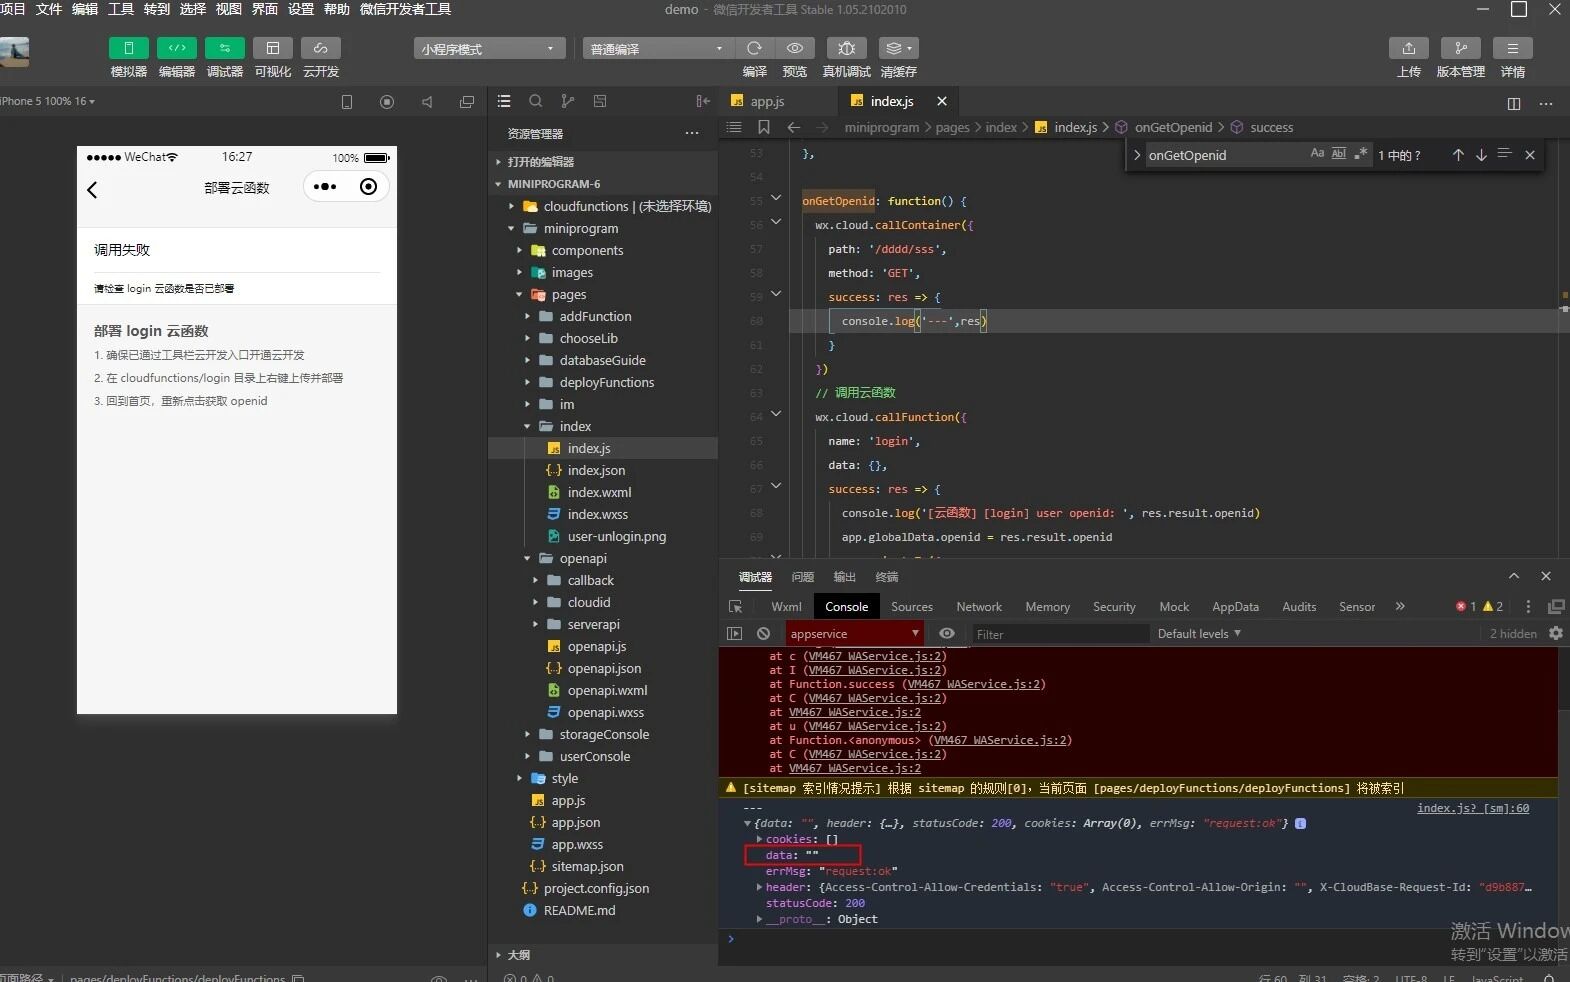Expand the cloudfunctions folder
Viewport: 1570px width, 982px height.
586,206
